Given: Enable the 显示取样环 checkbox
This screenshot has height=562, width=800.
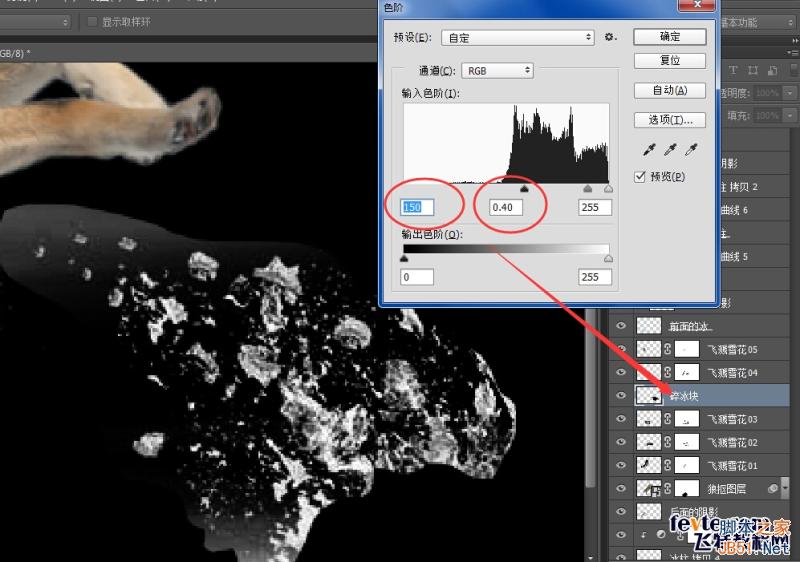Looking at the screenshot, I should 92,22.
